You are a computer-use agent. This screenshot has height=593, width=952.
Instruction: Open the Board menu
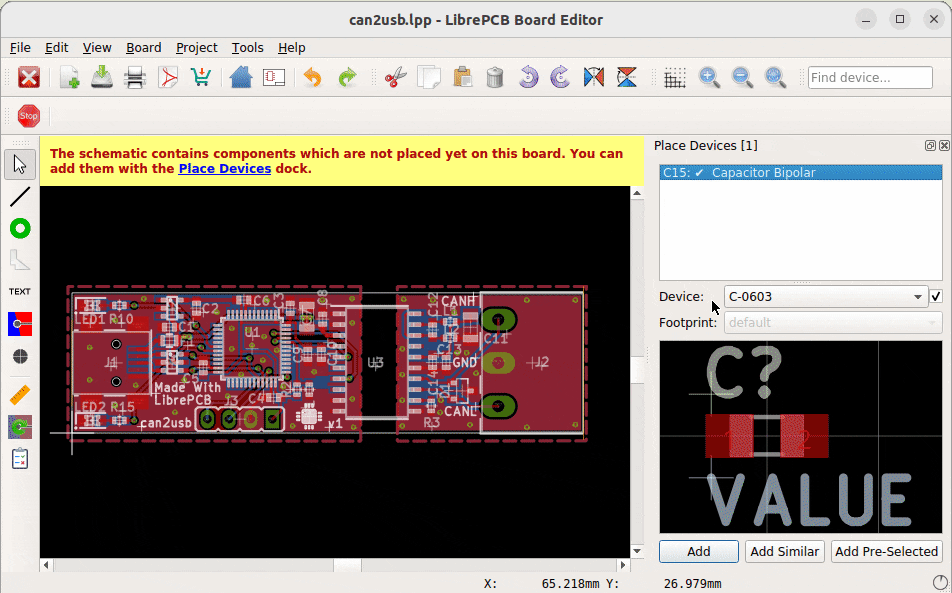pyautogui.click(x=144, y=47)
